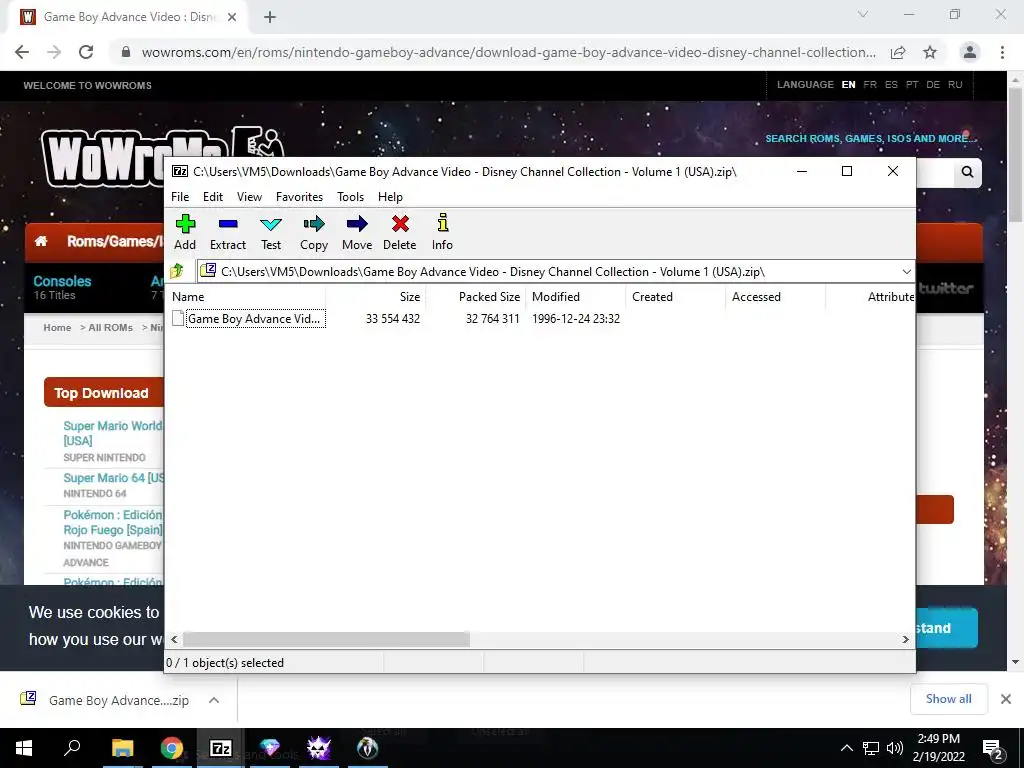Go to wowroms Home icon in nav bar
This screenshot has height=768, width=1024.
click(40, 241)
